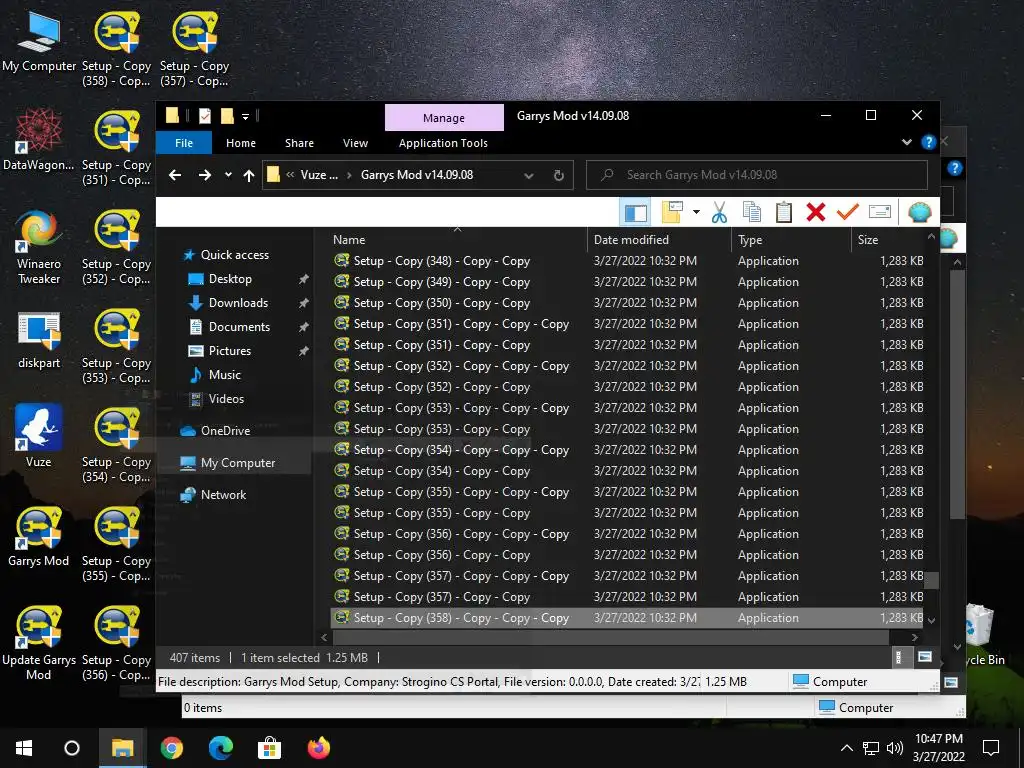Go back with the left arrow
1024x768 pixels.
tap(175, 175)
